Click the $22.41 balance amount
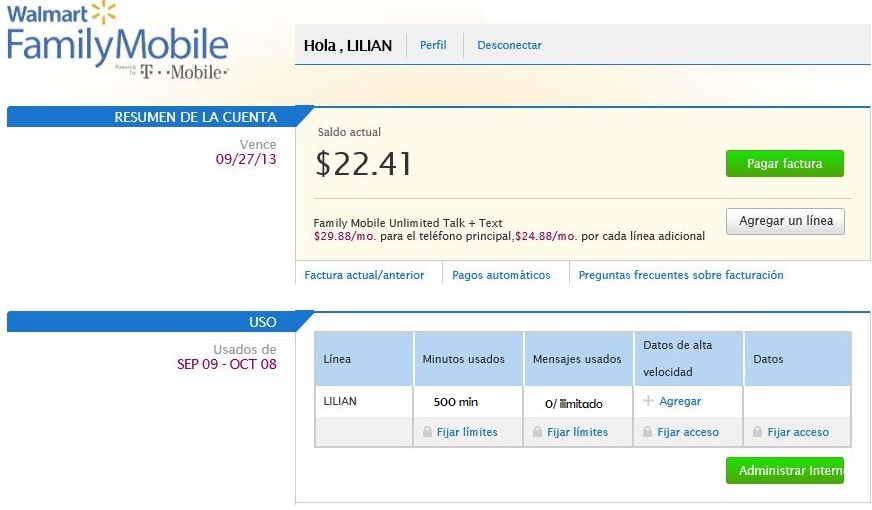 pos(364,164)
